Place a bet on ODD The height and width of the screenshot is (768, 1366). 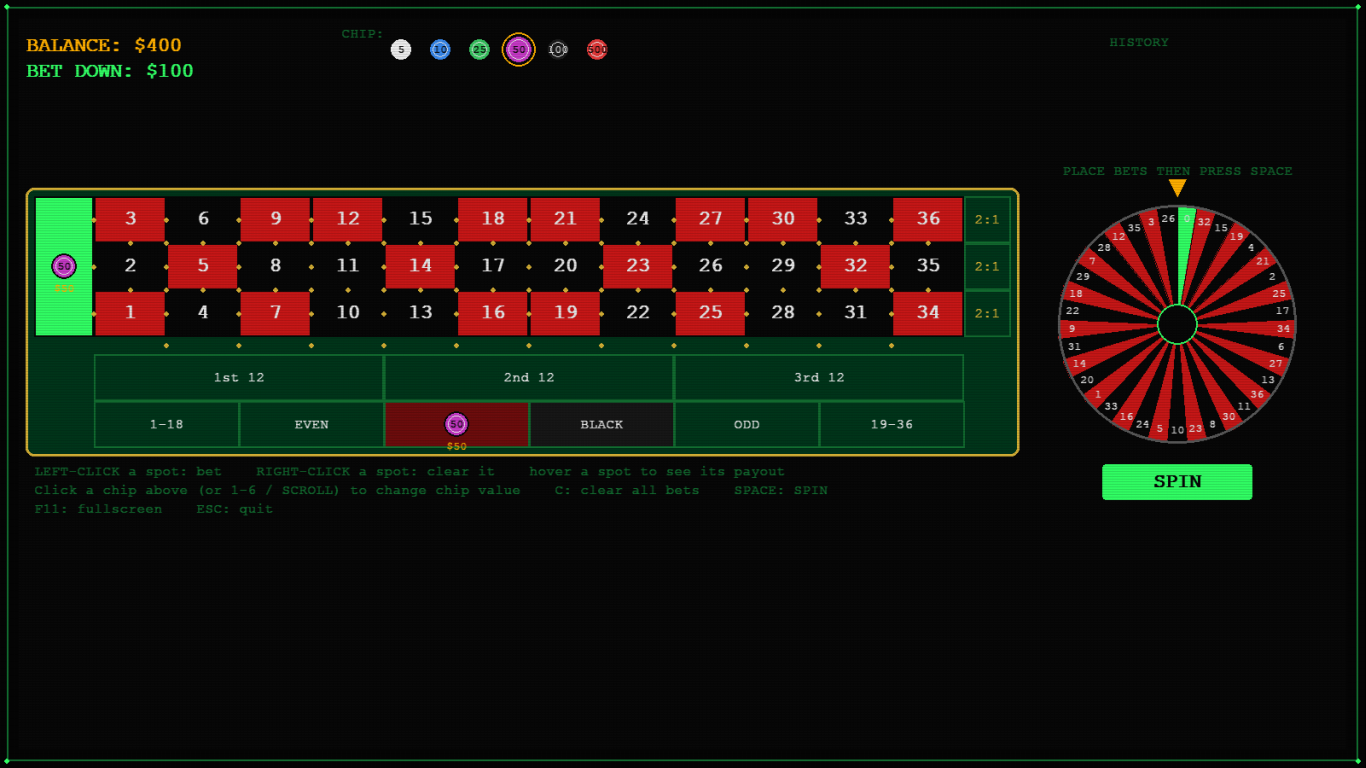tap(747, 424)
